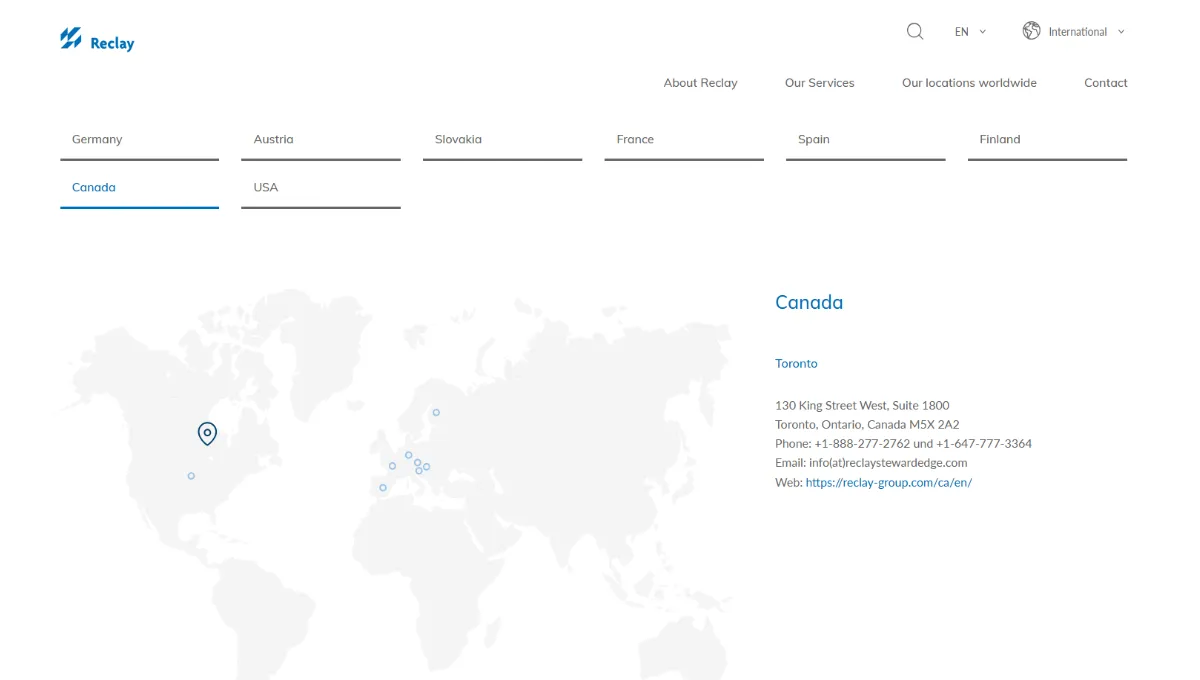The width and height of the screenshot is (1200, 680).
Task: Go to Our locations worldwide
Action: click(969, 83)
